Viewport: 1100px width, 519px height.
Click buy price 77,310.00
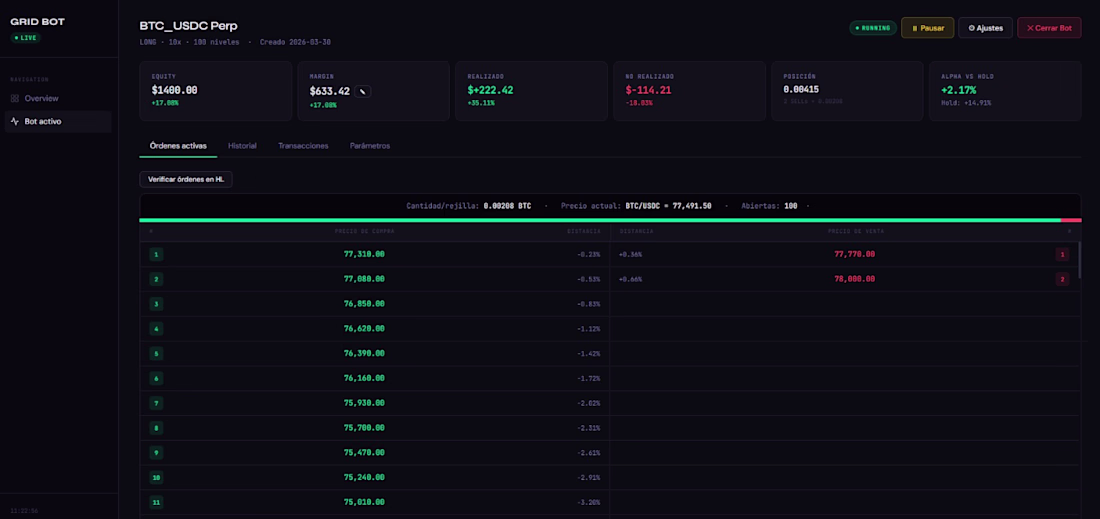click(364, 255)
